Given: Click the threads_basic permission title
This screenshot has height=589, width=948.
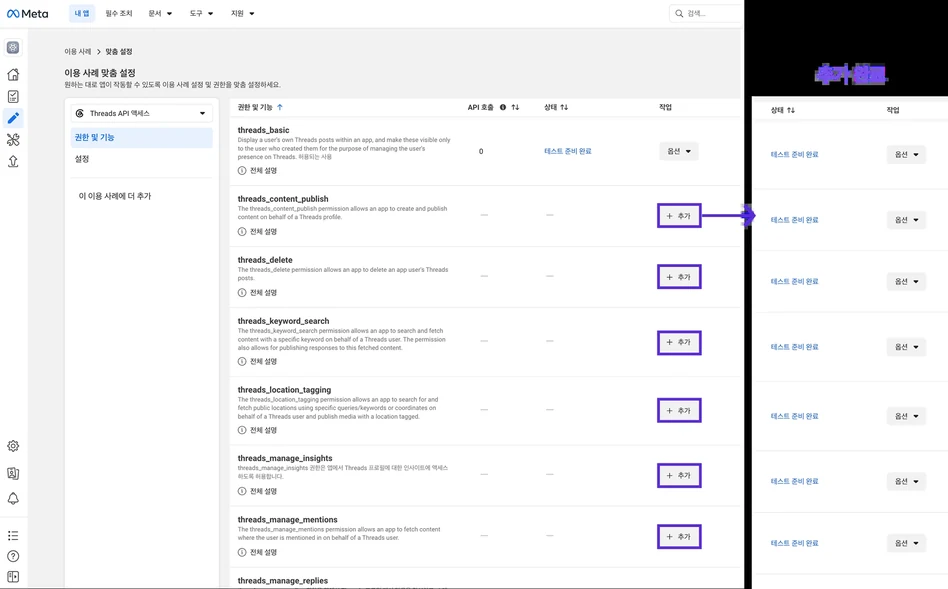Looking at the screenshot, I should pos(264,130).
